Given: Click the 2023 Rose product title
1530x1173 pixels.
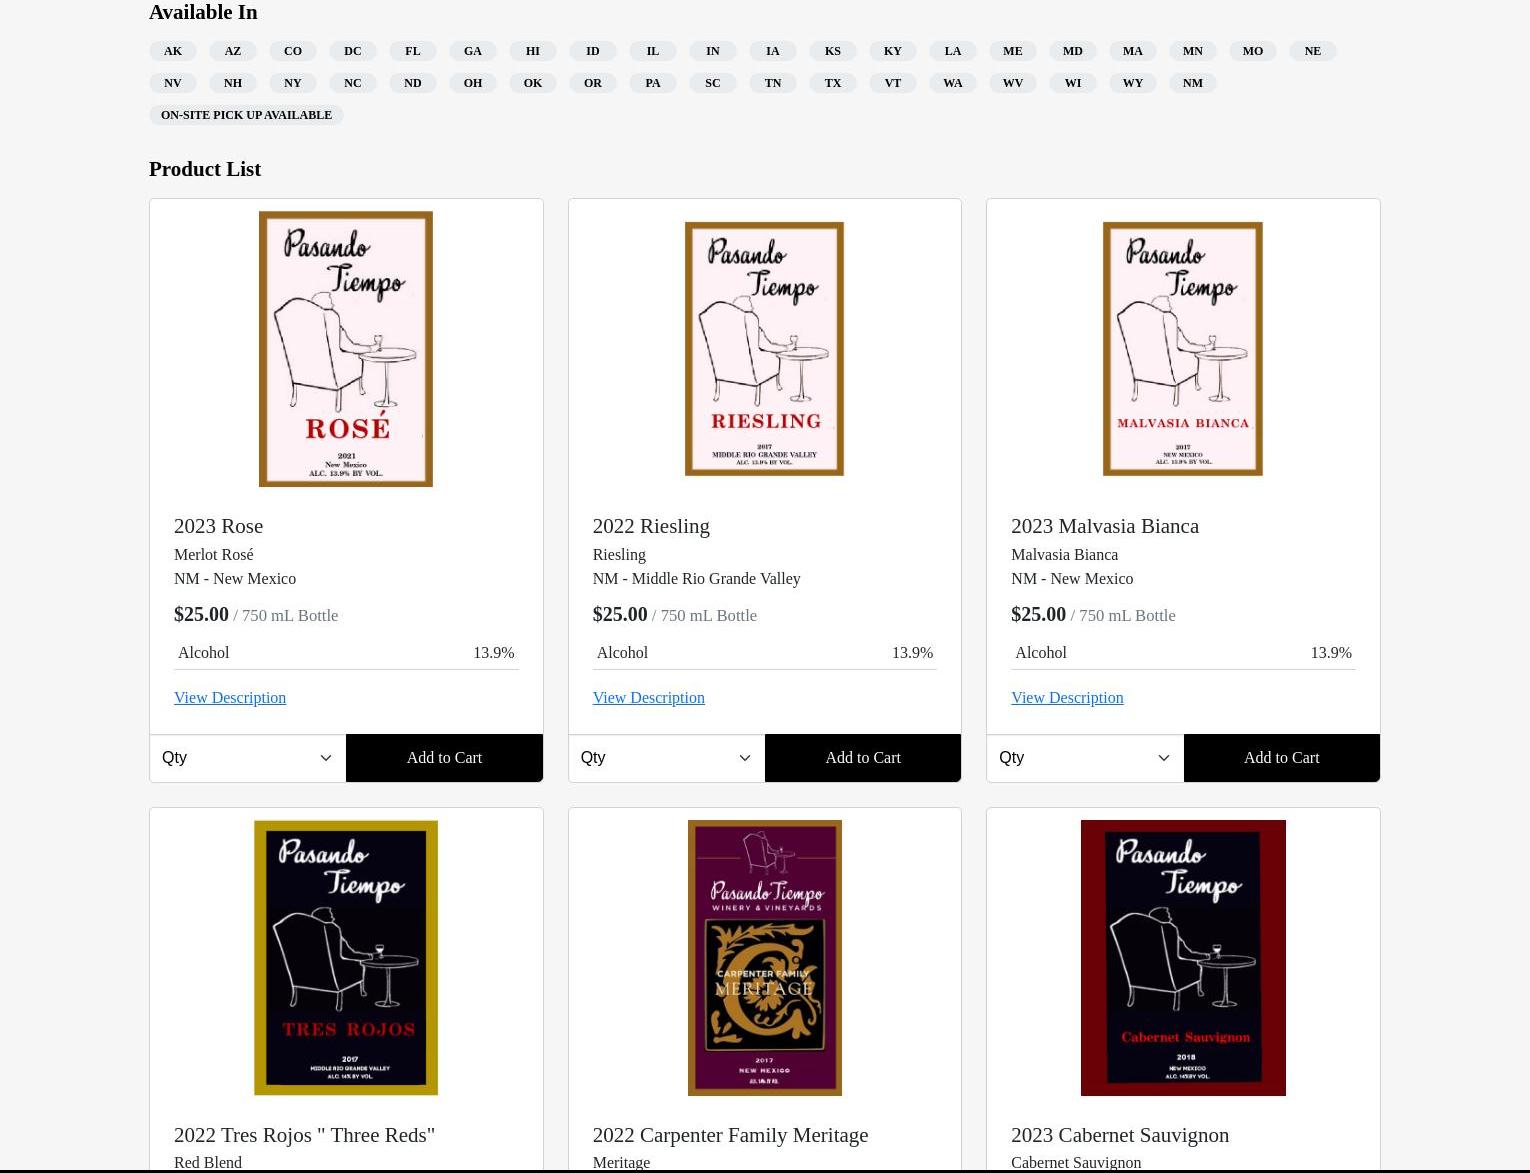Looking at the screenshot, I should point(218,526).
